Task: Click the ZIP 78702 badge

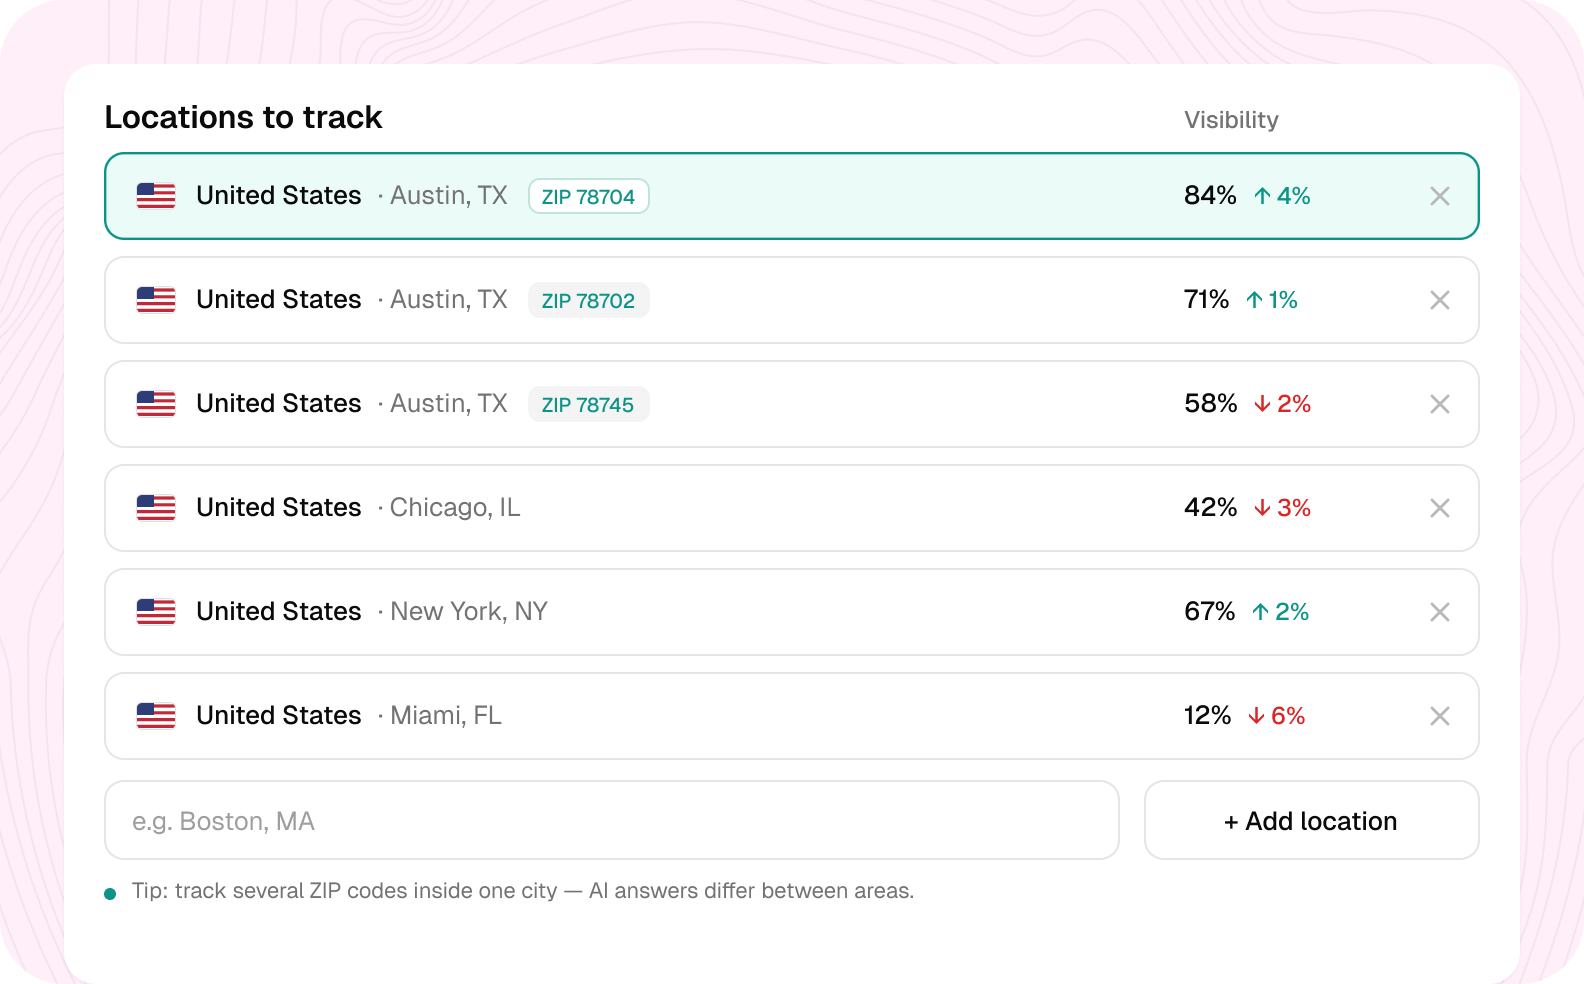Action: (x=588, y=300)
